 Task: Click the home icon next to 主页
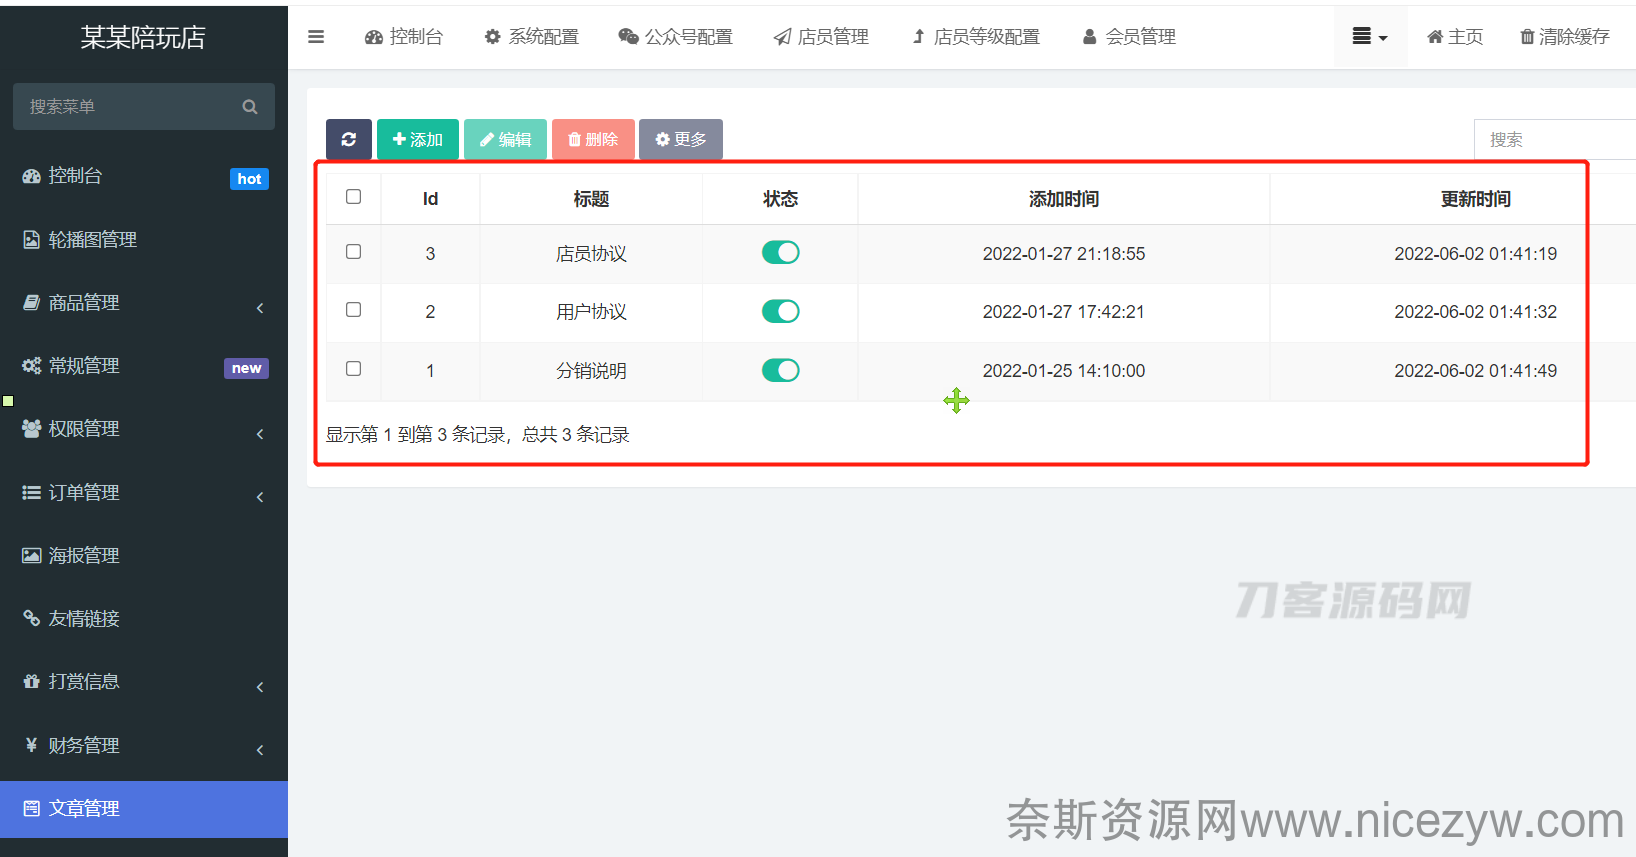point(1435,37)
